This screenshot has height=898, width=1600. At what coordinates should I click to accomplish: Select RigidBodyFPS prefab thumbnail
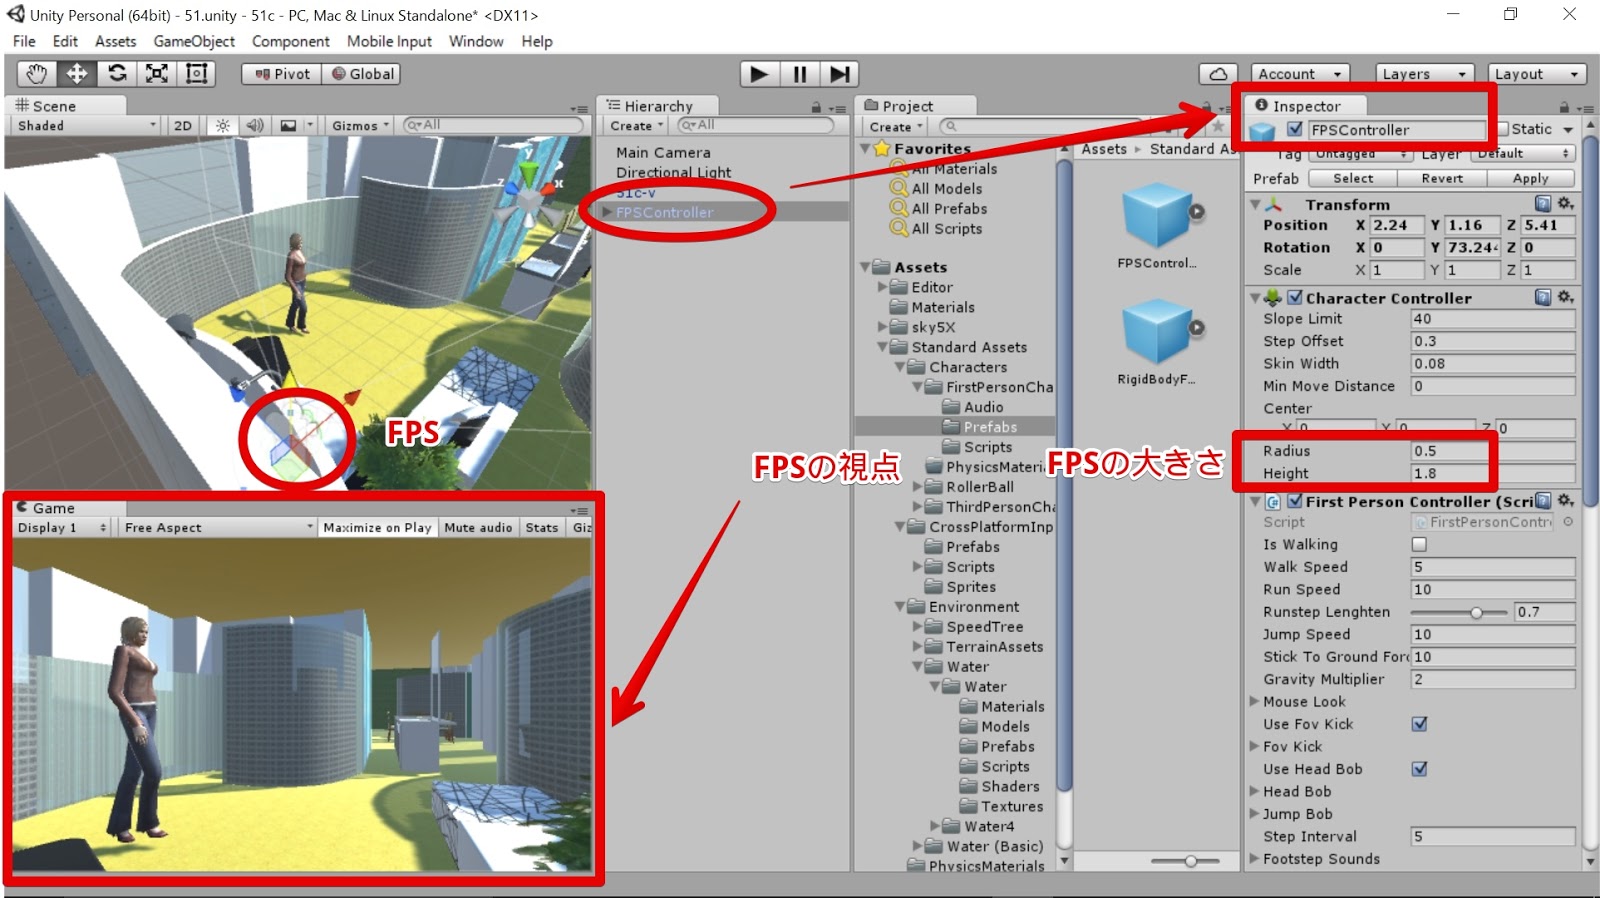coord(1157,331)
